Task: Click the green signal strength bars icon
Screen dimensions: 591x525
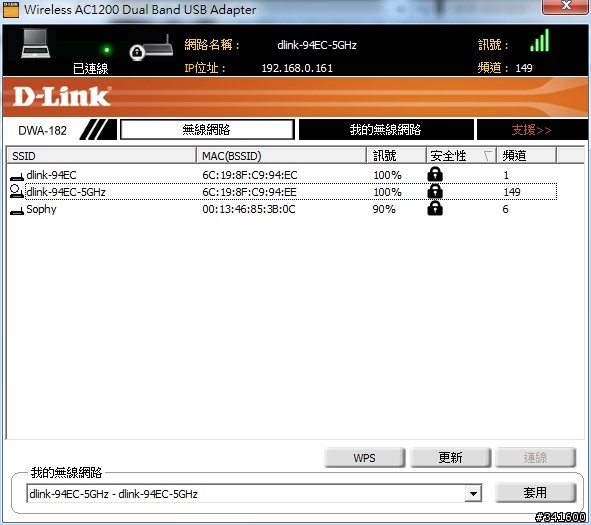Action: 539,41
